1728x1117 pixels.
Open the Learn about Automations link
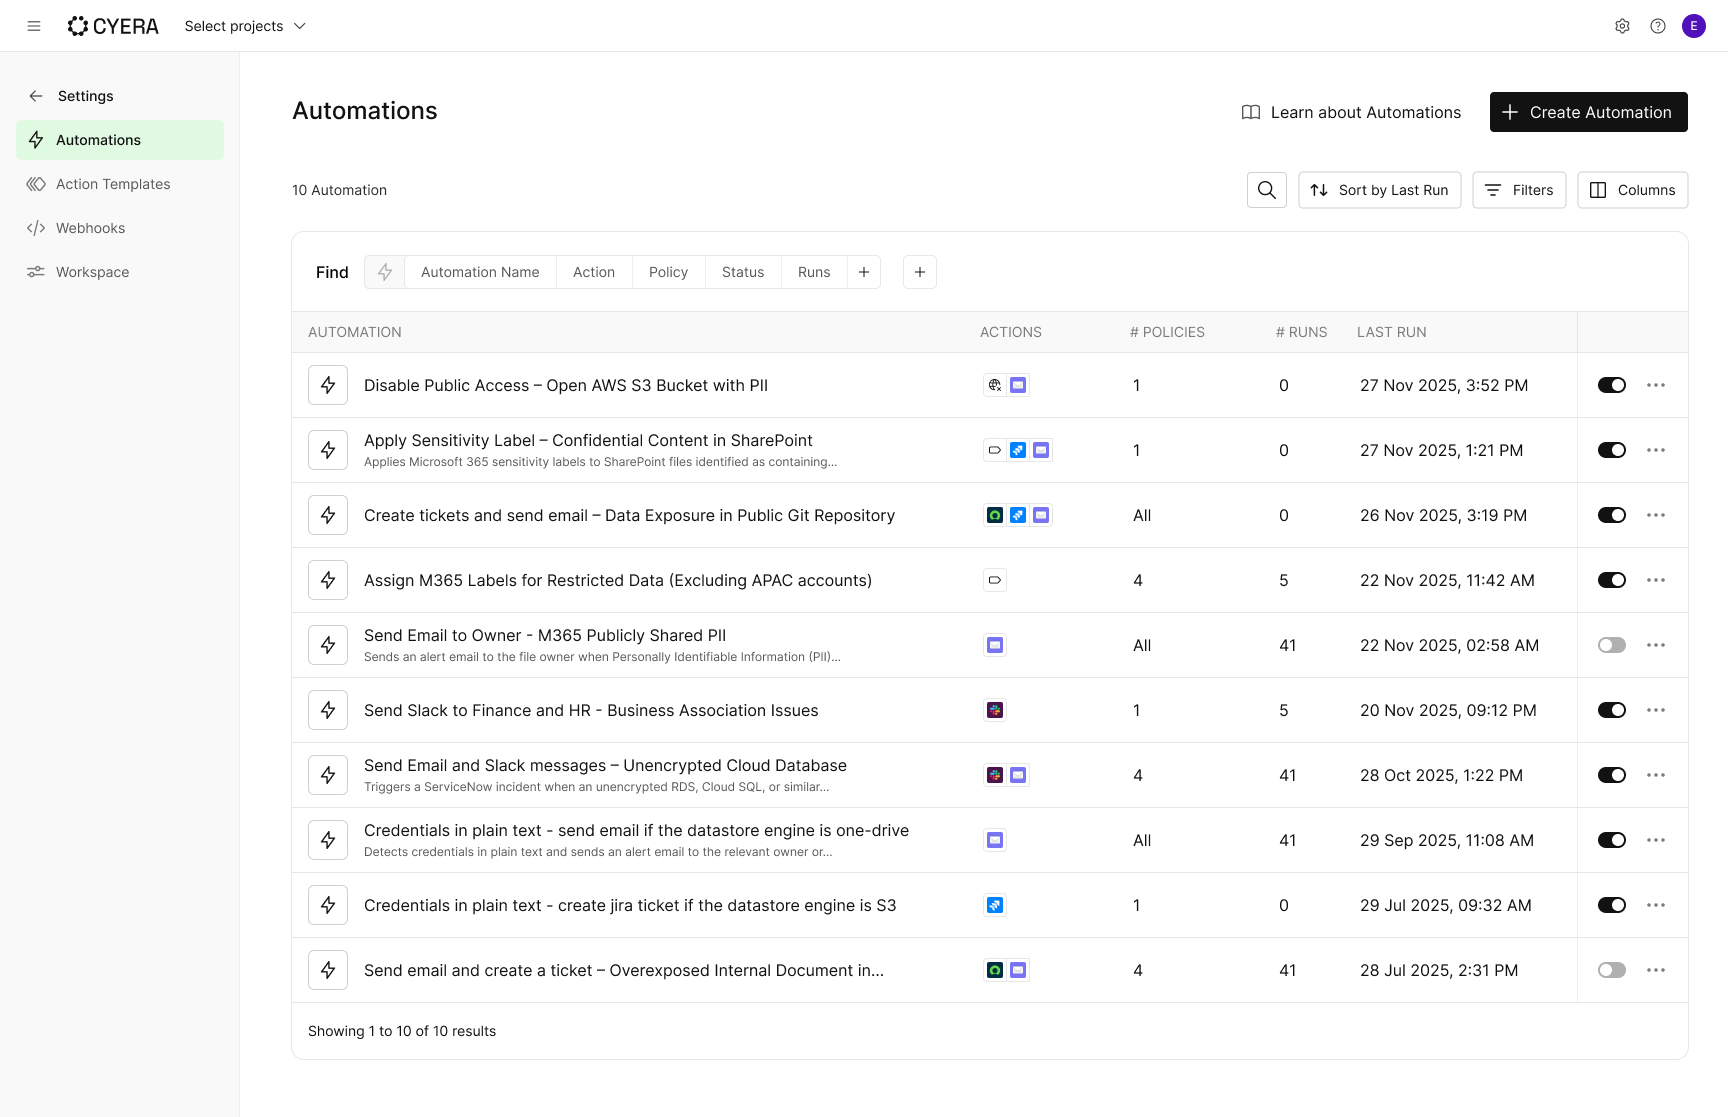tap(1350, 112)
